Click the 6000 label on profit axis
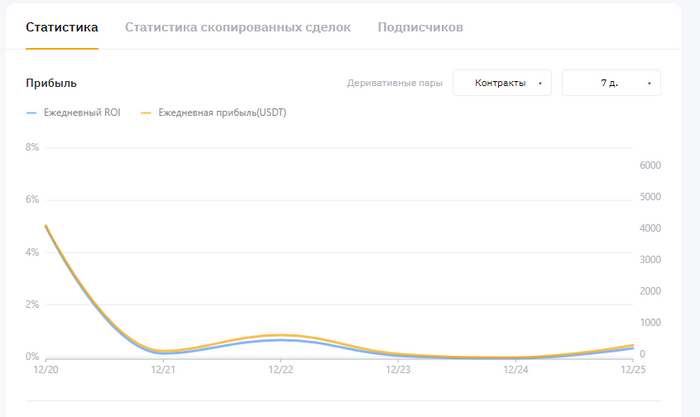The image size is (700, 417). [651, 165]
